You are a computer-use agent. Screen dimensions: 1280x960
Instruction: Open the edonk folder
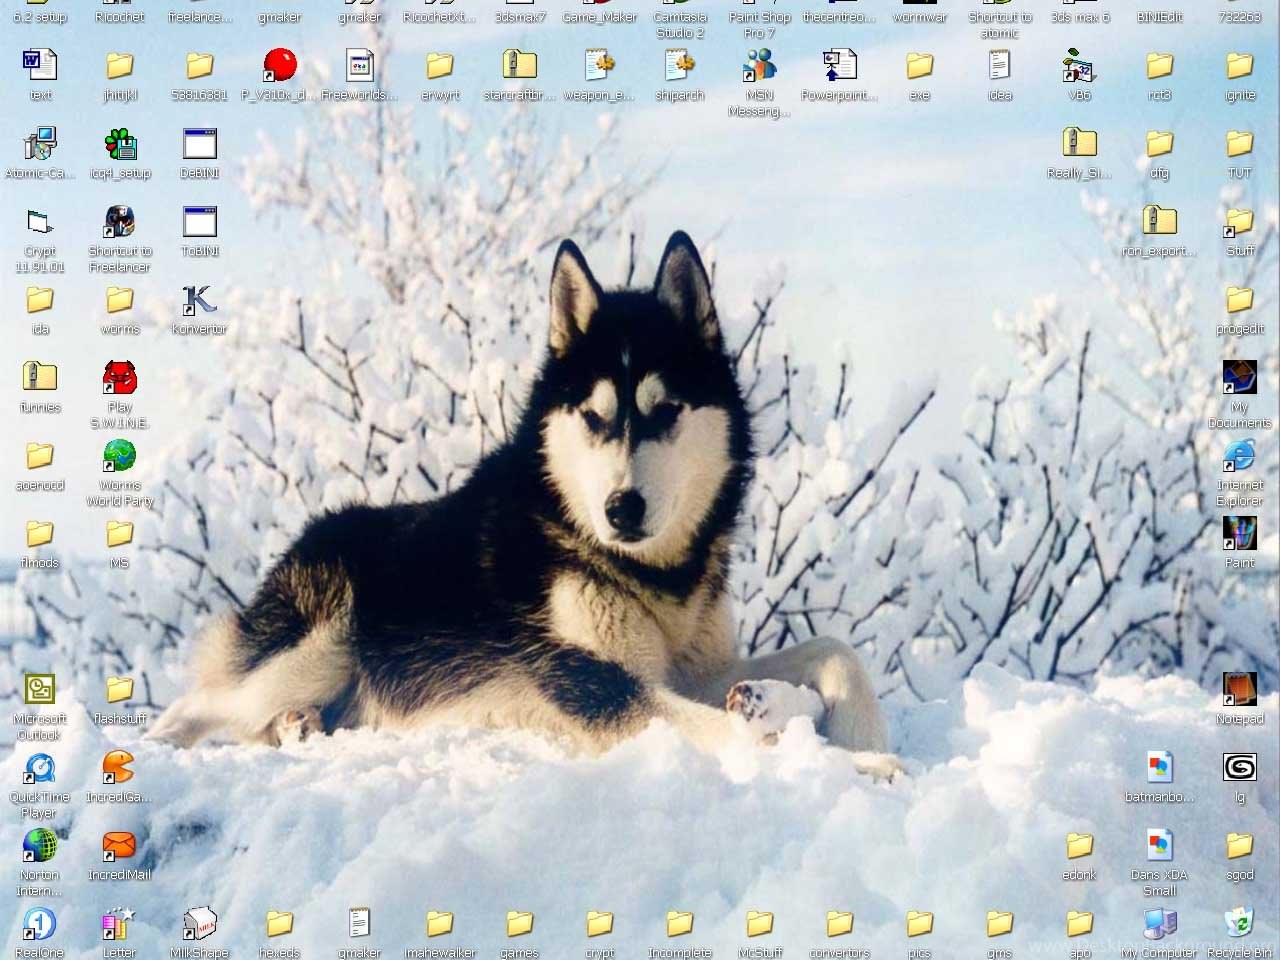[x=1080, y=846]
